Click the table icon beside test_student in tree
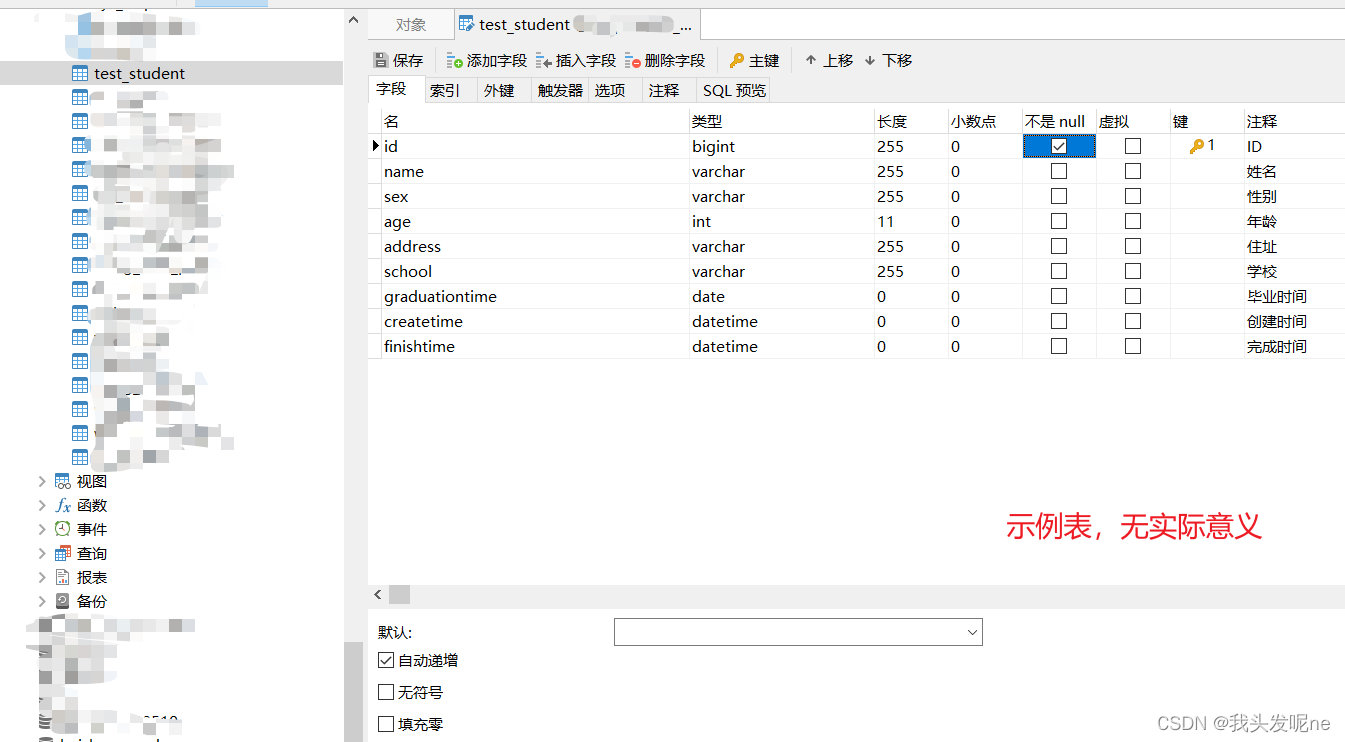The height and width of the screenshot is (742, 1345). click(x=80, y=73)
